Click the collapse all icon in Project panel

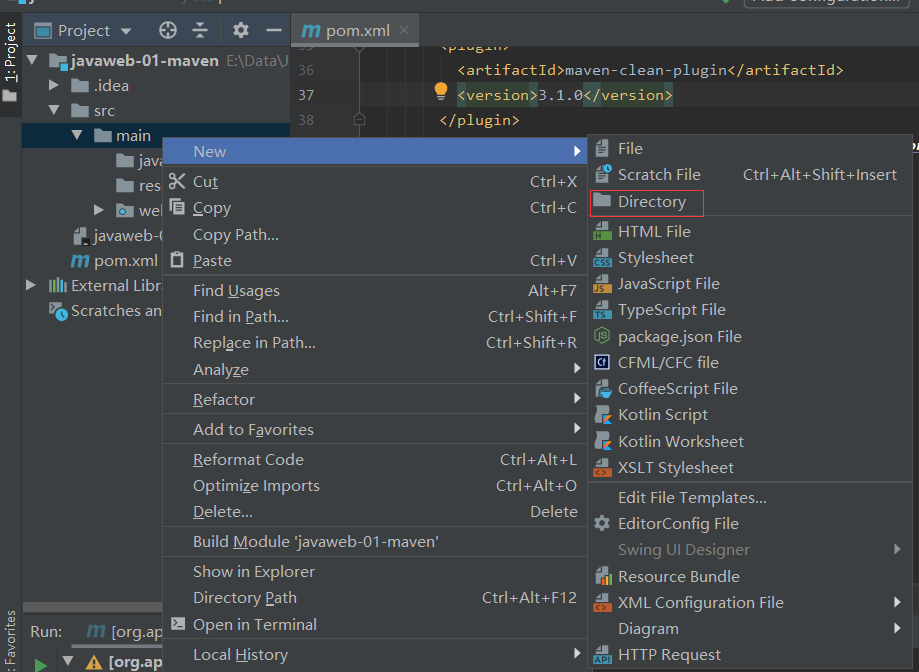[200, 30]
